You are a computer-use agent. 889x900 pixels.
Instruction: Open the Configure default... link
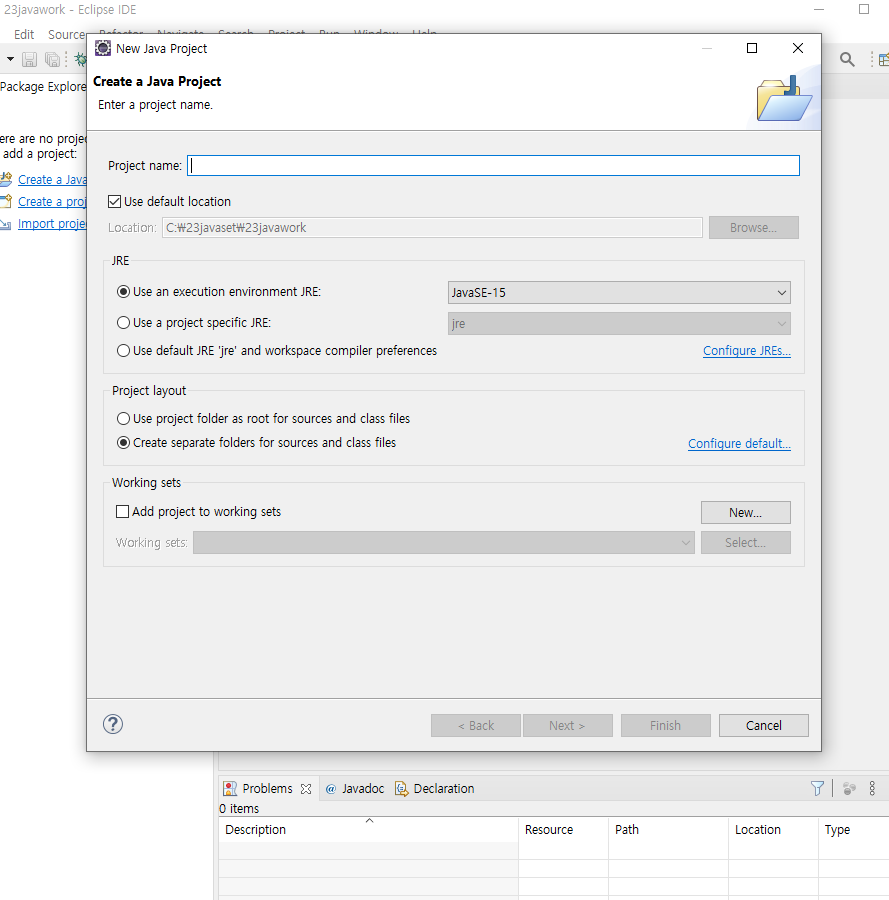(x=739, y=444)
